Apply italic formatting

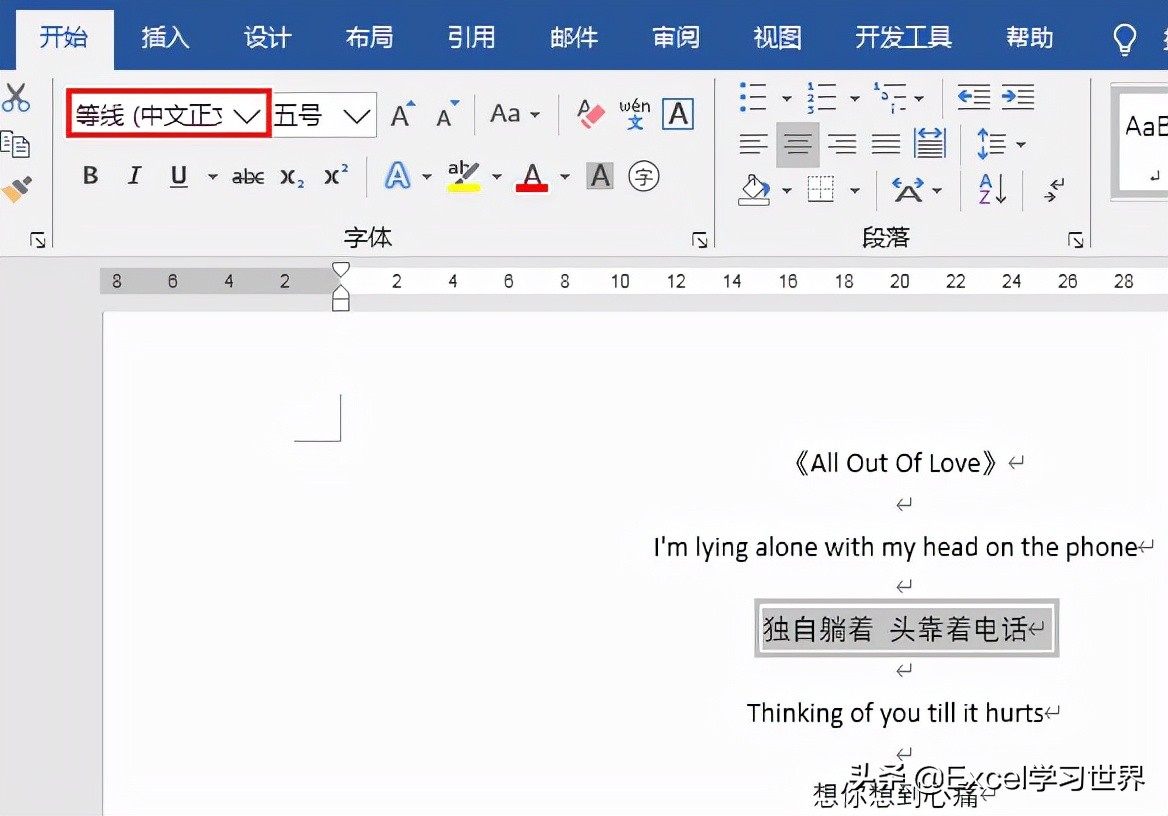[134, 176]
